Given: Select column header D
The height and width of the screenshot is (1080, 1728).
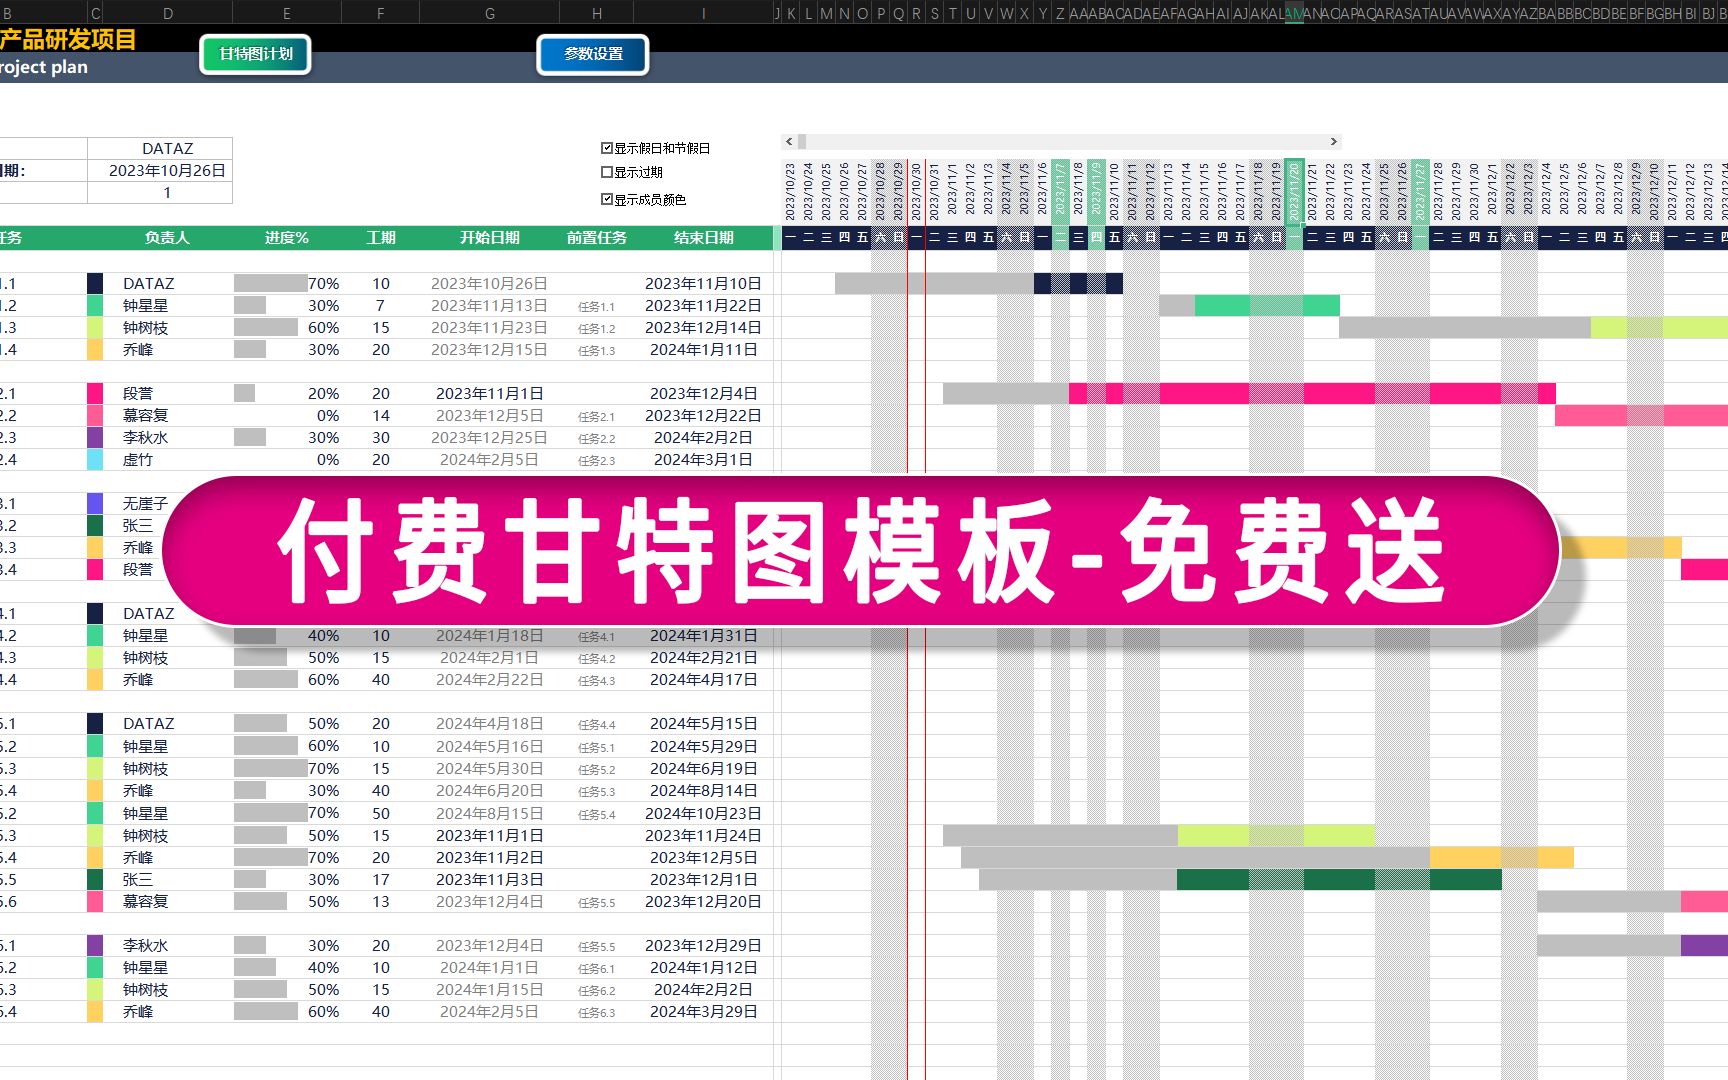Looking at the screenshot, I should point(168,13).
